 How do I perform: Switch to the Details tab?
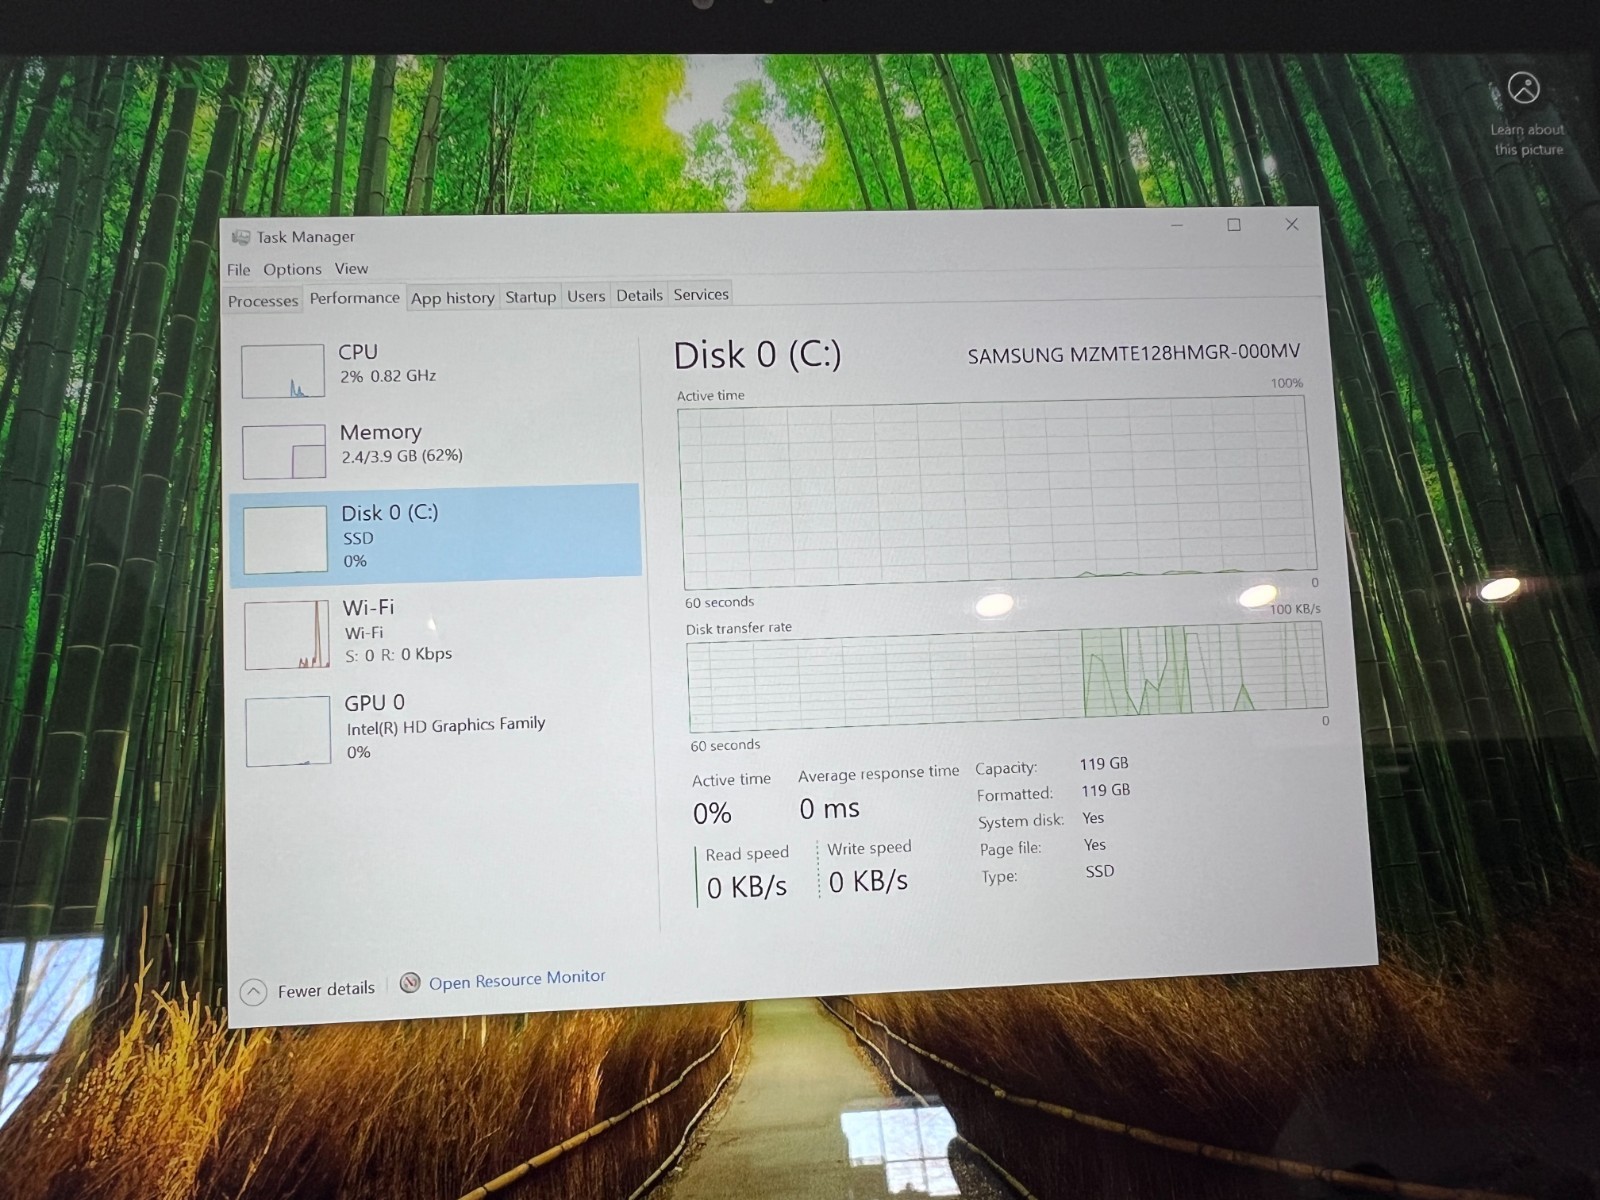tap(639, 295)
